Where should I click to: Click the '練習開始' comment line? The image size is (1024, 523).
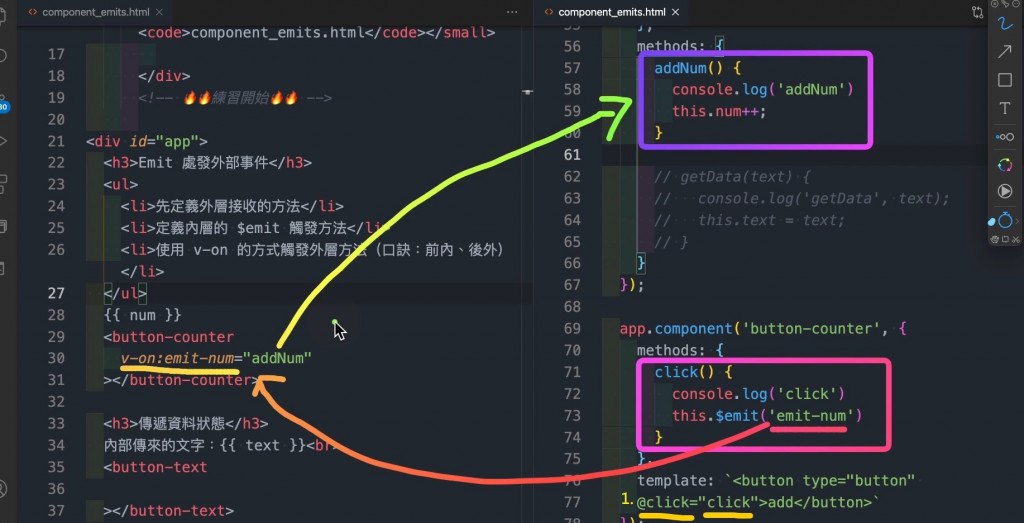pyautogui.click(x=235, y=98)
